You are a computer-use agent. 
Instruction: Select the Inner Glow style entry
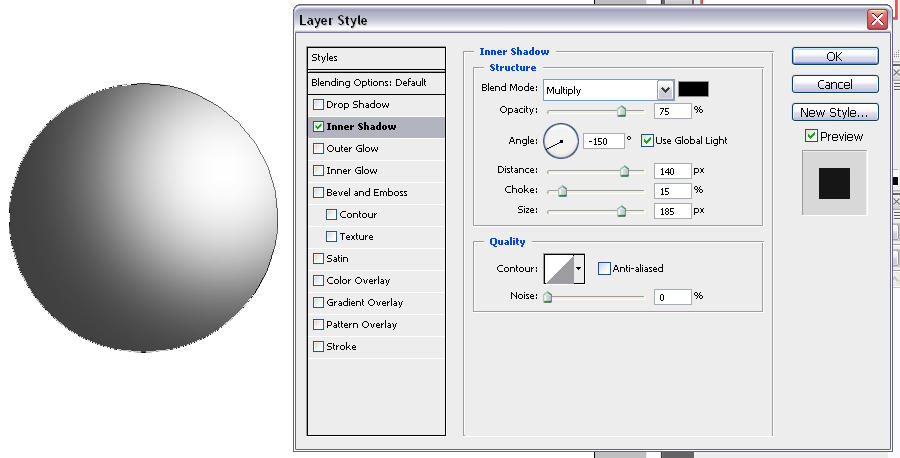coord(376,170)
